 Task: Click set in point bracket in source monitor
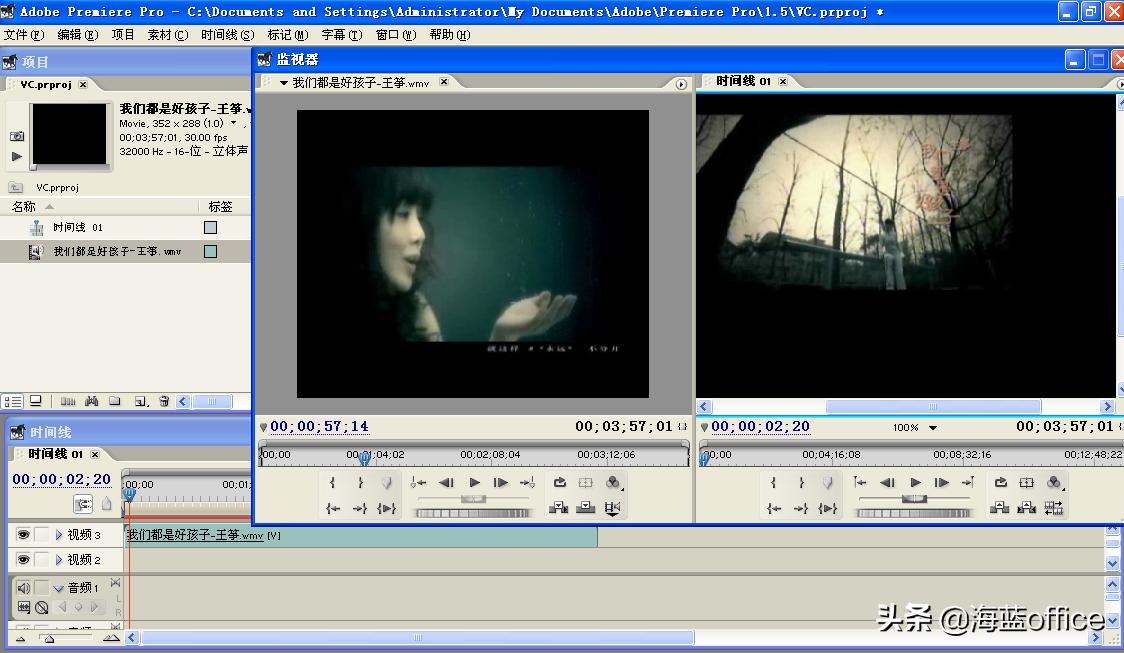point(333,483)
